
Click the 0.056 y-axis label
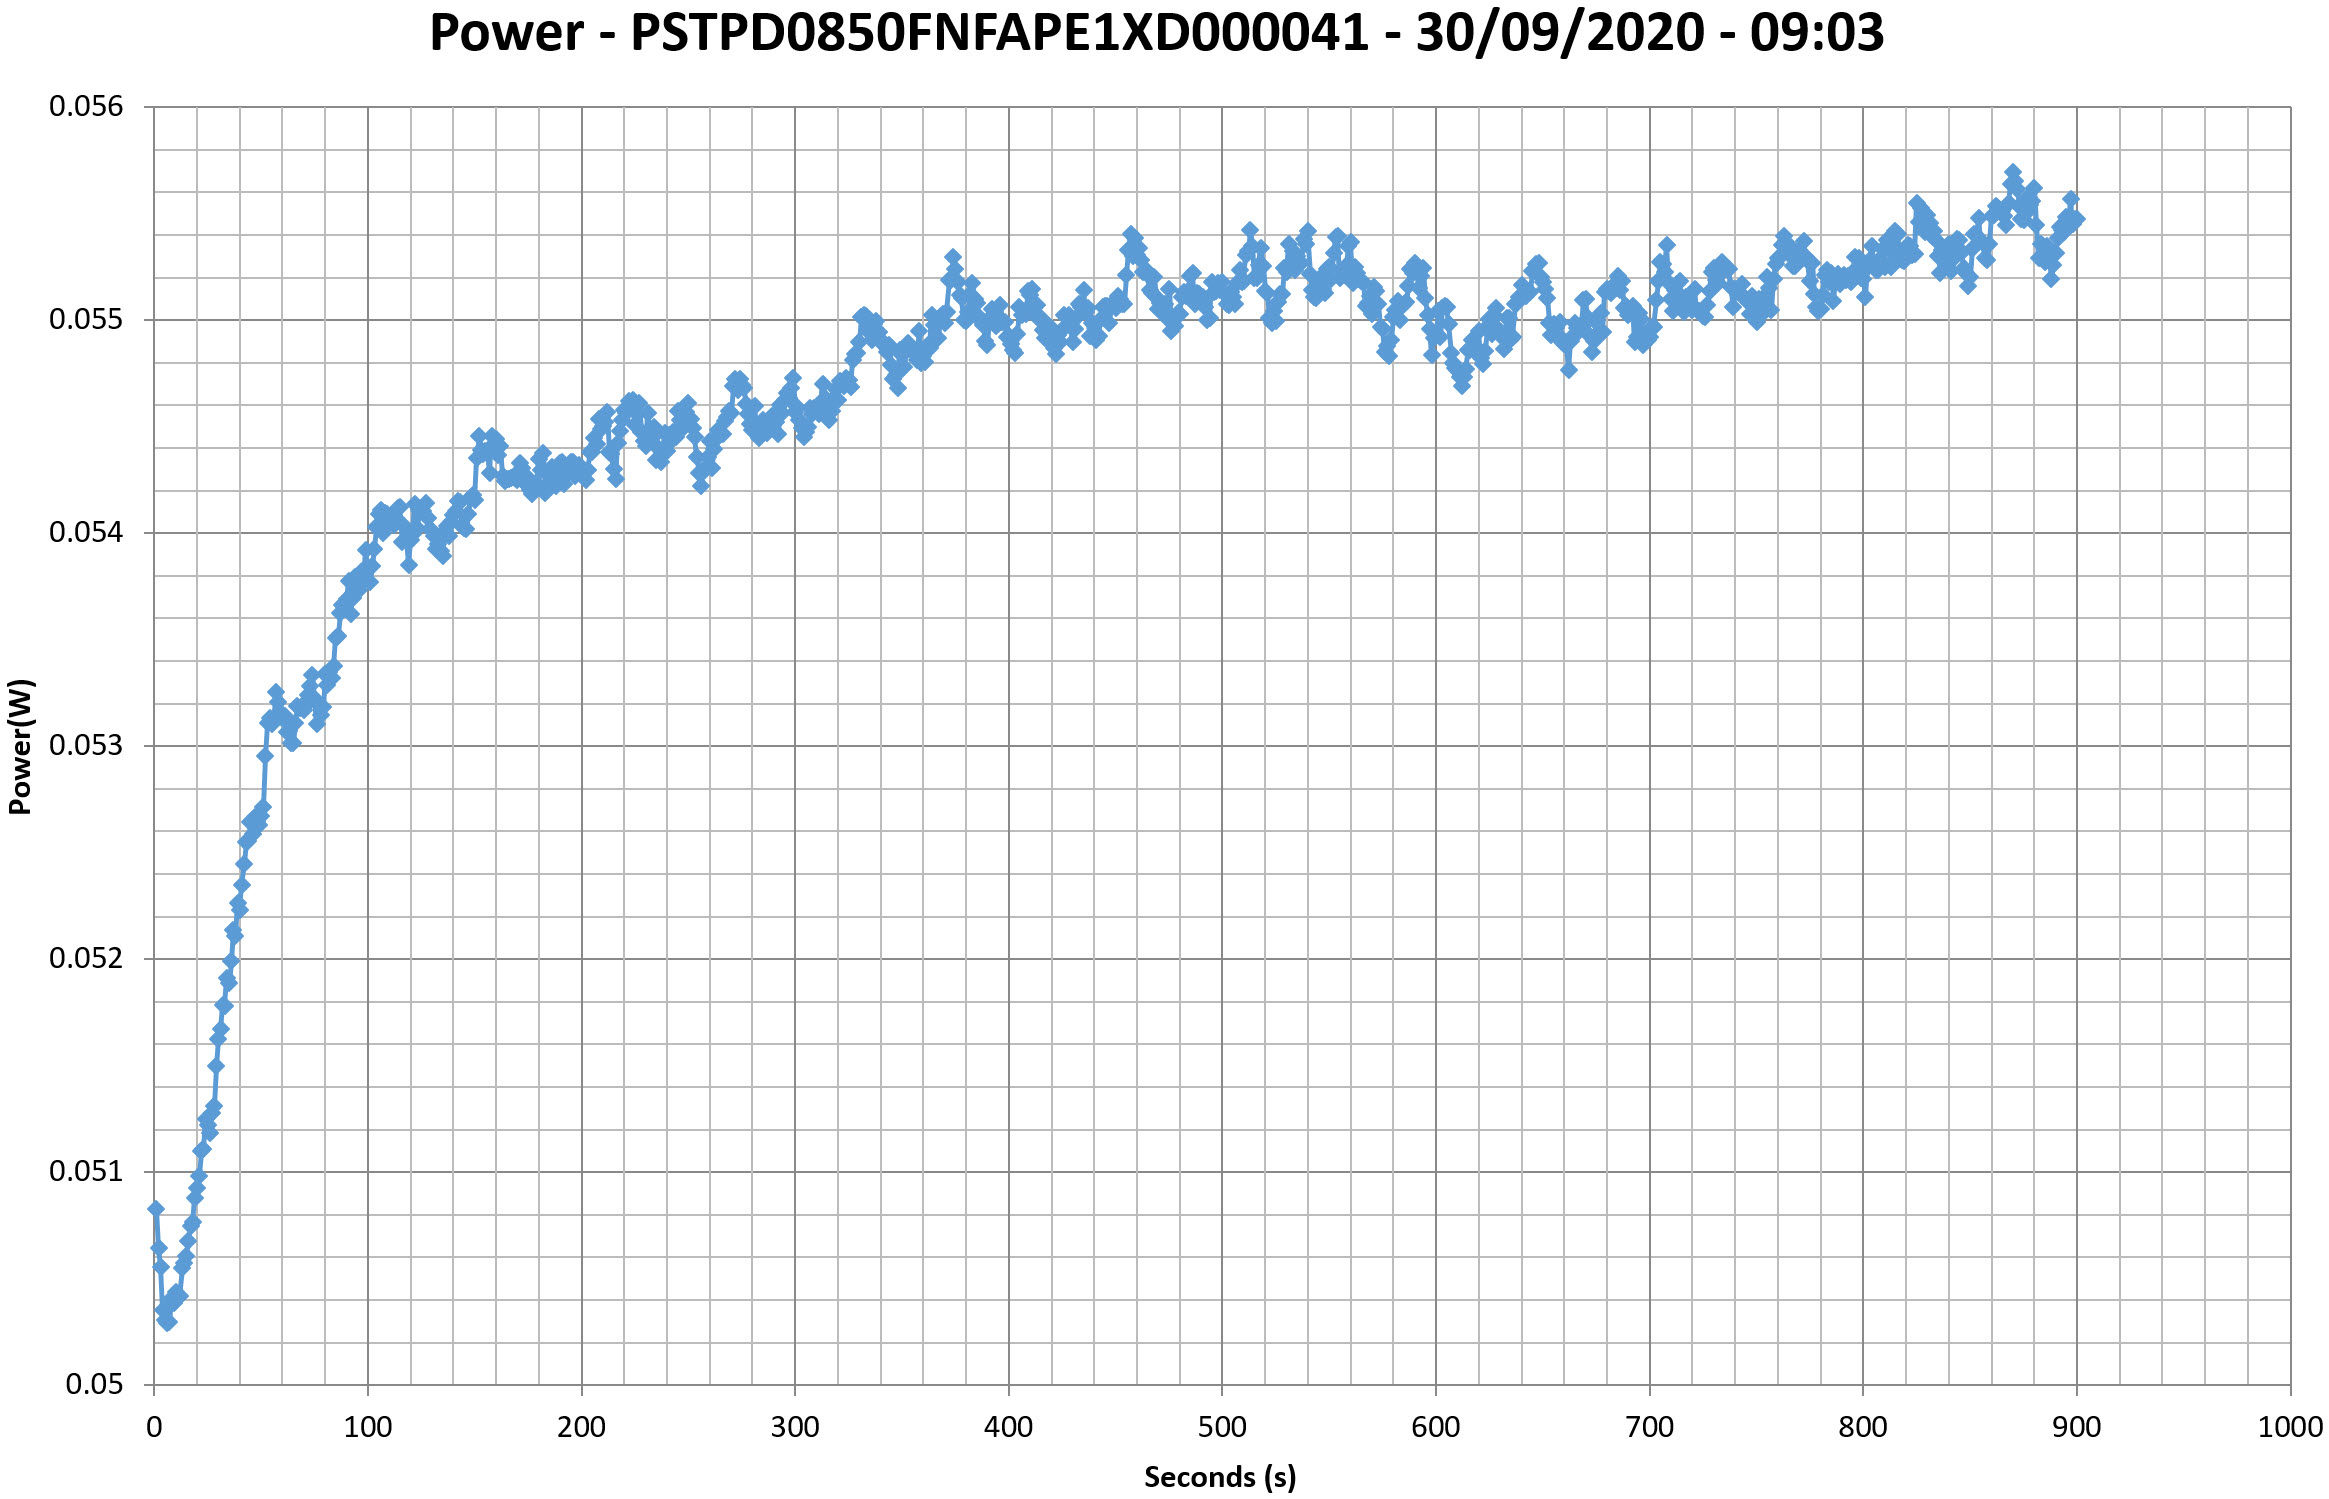[x=86, y=106]
